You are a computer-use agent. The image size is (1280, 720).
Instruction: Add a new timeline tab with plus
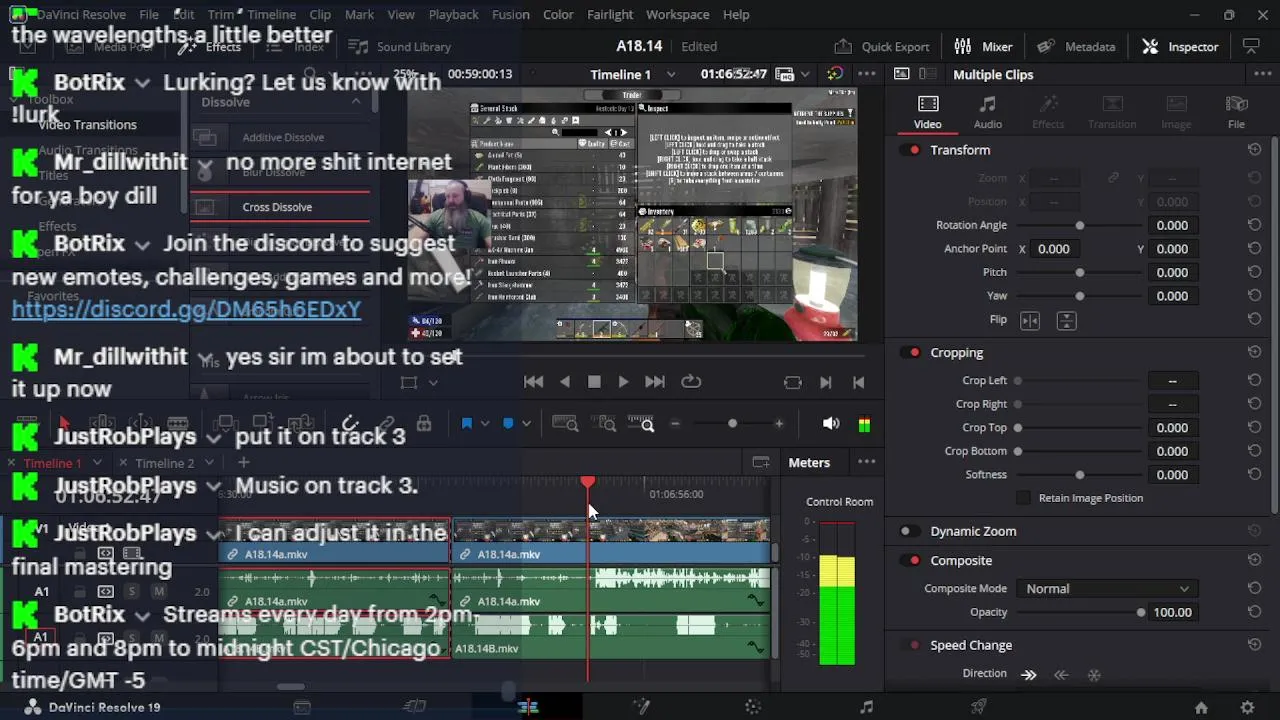243,462
